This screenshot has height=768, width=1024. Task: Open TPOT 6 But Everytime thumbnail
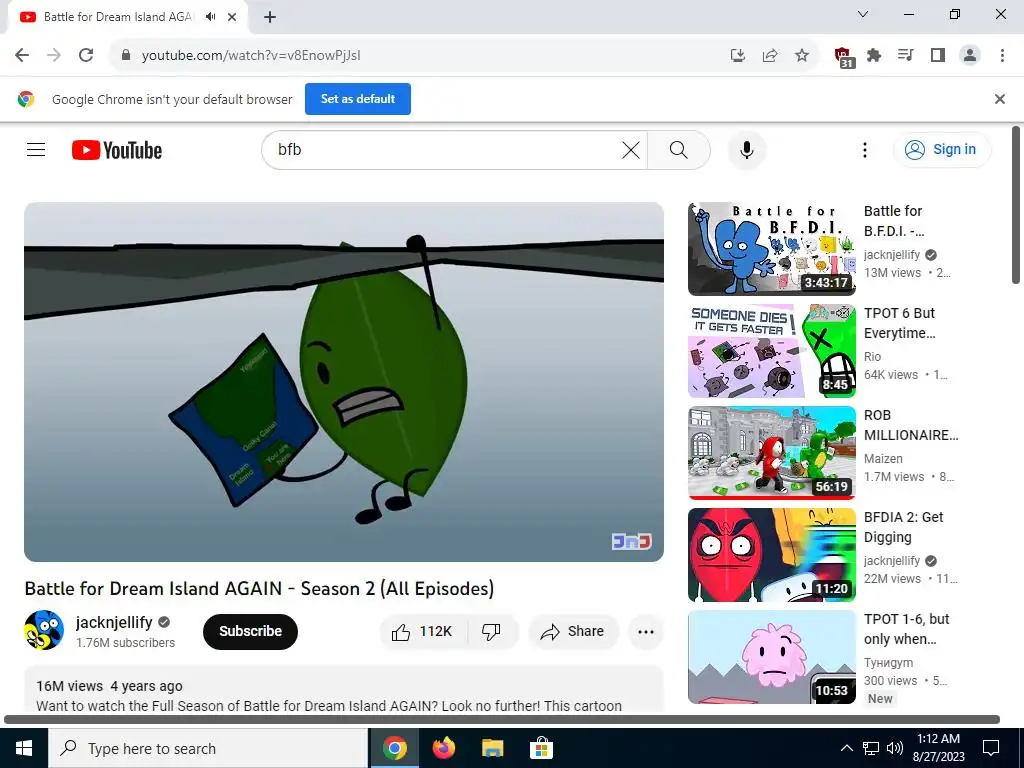pos(771,351)
